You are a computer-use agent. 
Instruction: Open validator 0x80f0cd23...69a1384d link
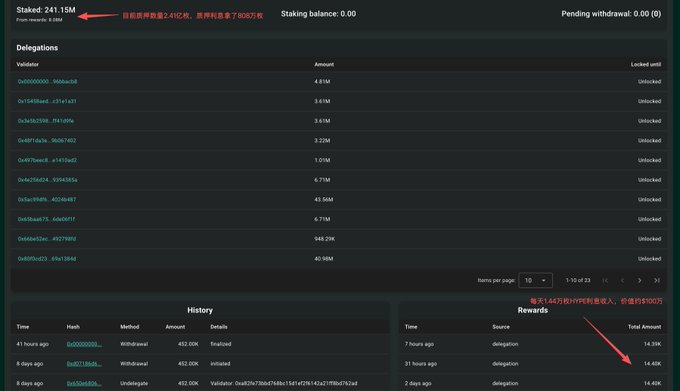pos(47,259)
